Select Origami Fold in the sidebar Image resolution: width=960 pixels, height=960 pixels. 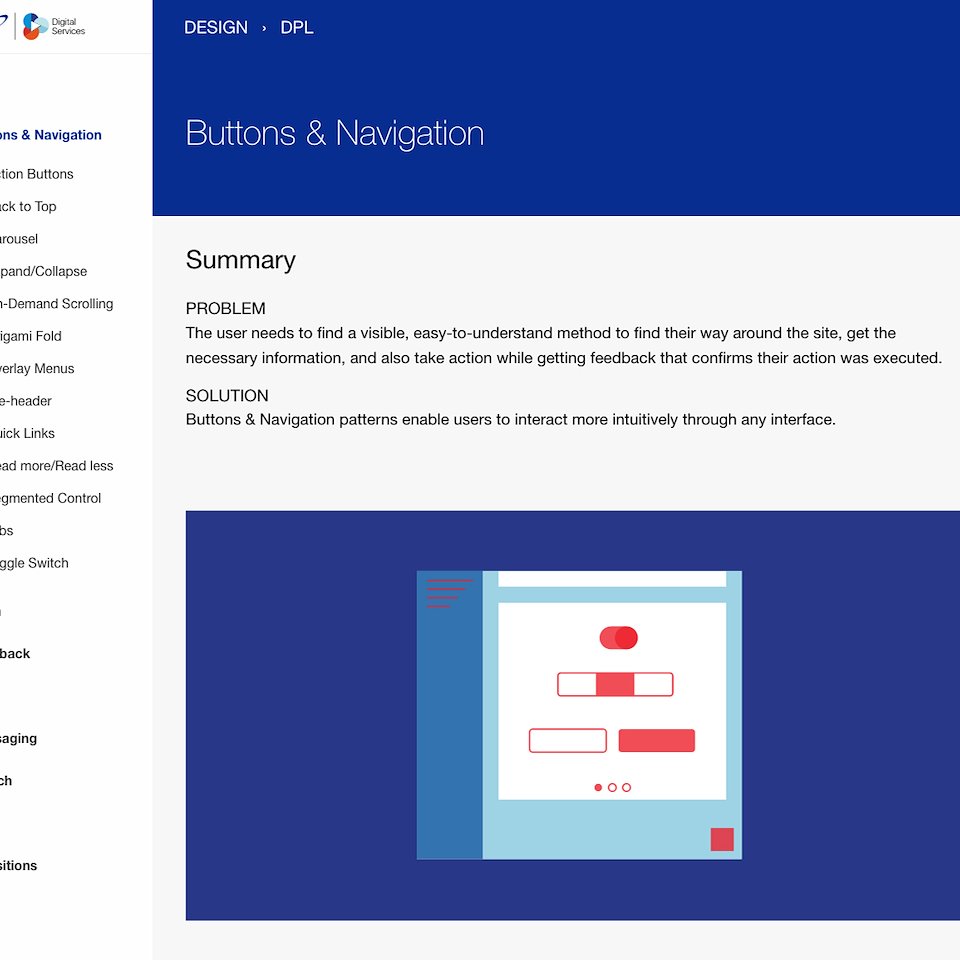pyautogui.click(x=31, y=336)
